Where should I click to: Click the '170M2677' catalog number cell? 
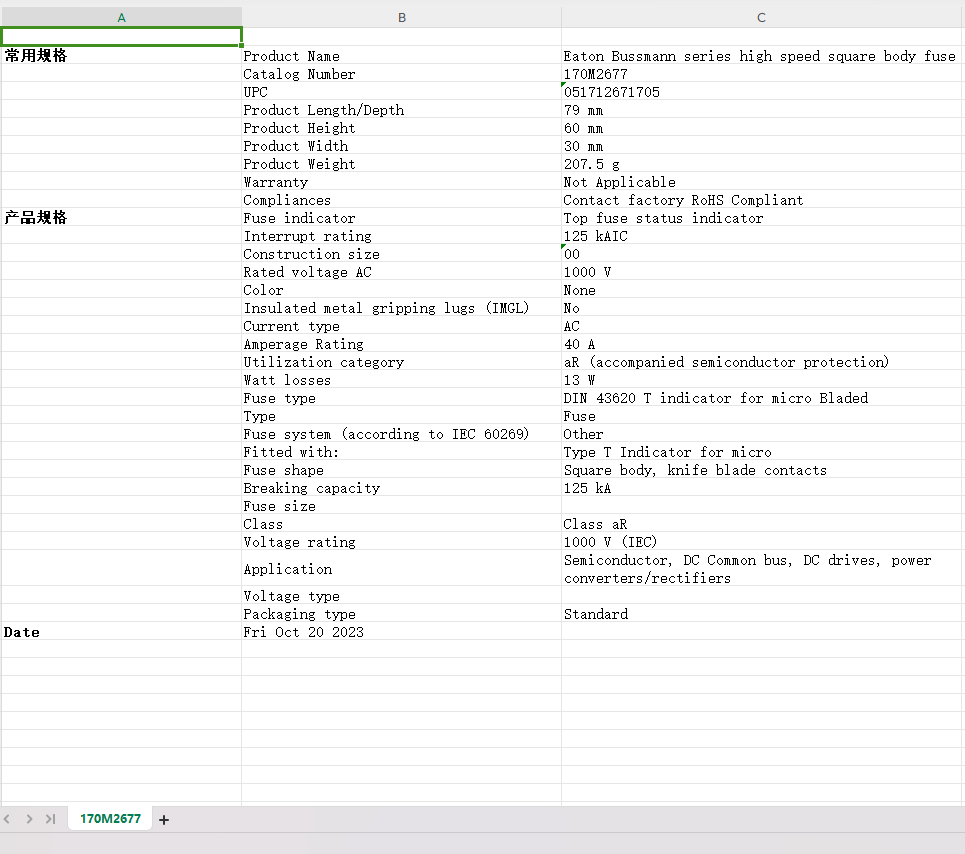[x=761, y=74]
